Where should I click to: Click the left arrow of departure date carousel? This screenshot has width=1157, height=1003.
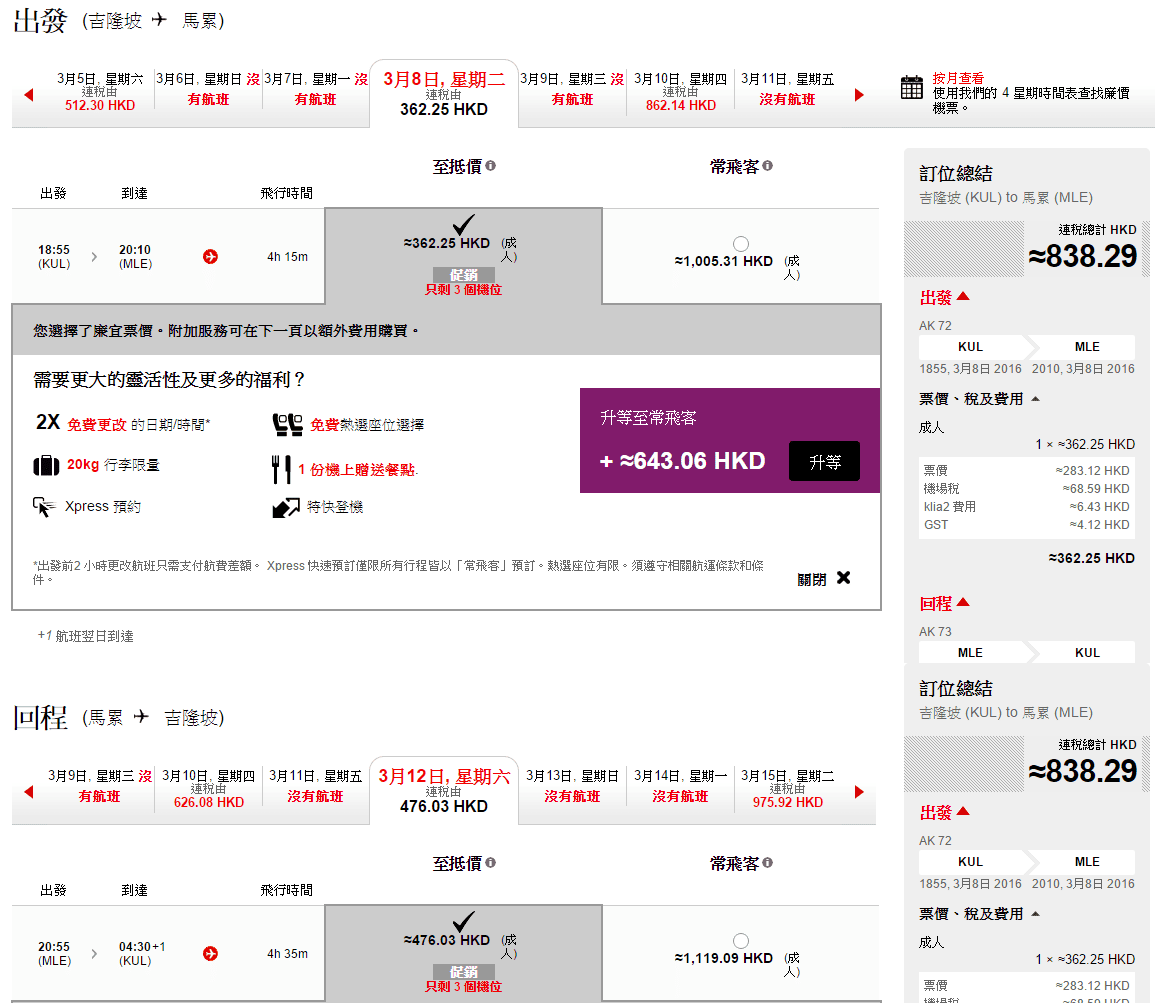28,95
